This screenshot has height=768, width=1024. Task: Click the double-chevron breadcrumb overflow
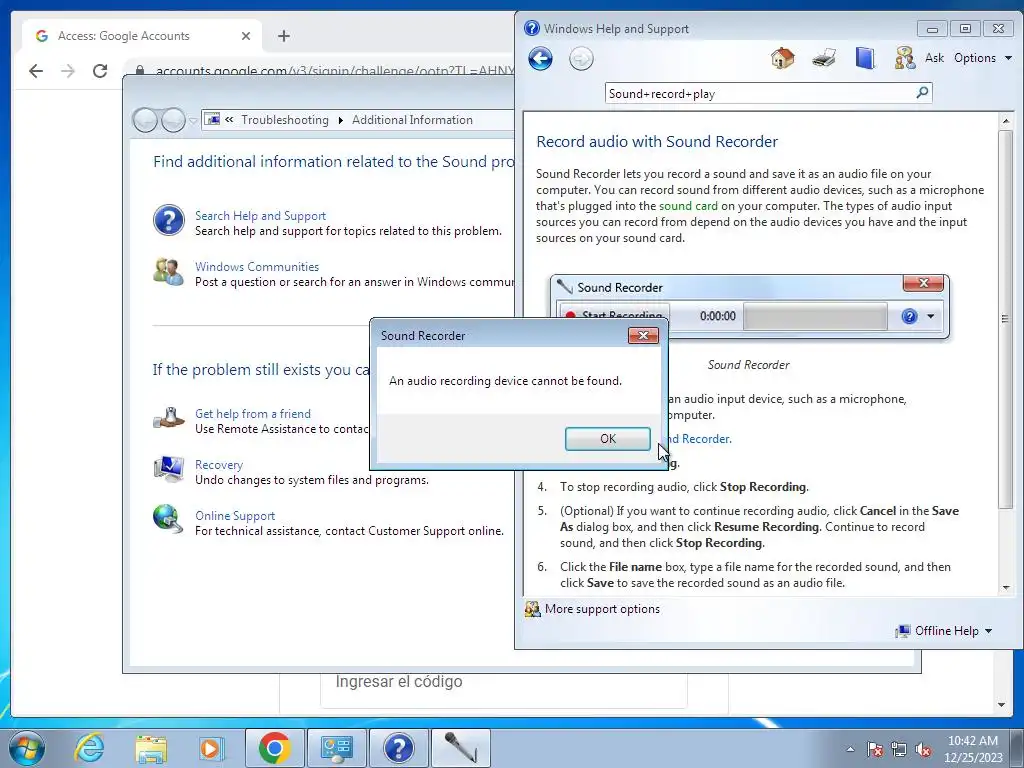point(229,120)
